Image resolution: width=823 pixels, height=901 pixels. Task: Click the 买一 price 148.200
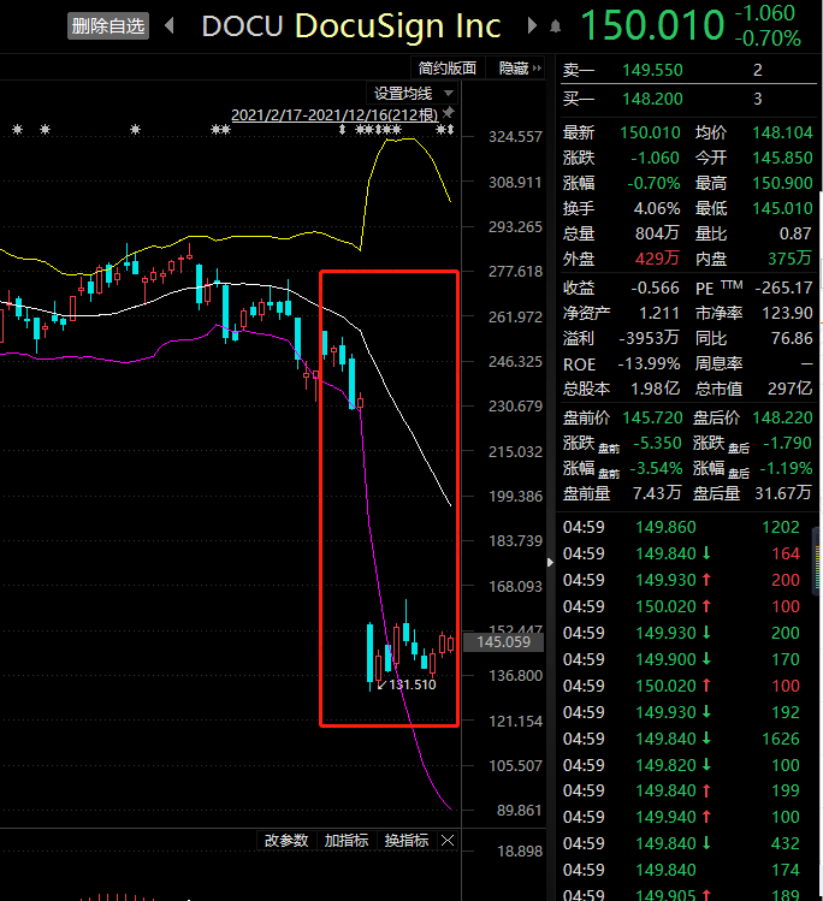coord(652,99)
